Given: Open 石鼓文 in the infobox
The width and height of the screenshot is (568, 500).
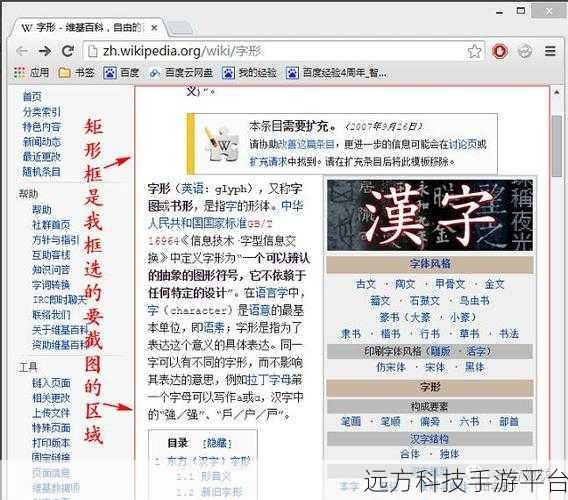Looking at the screenshot, I should pyautogui.click(x=425, y=301).
